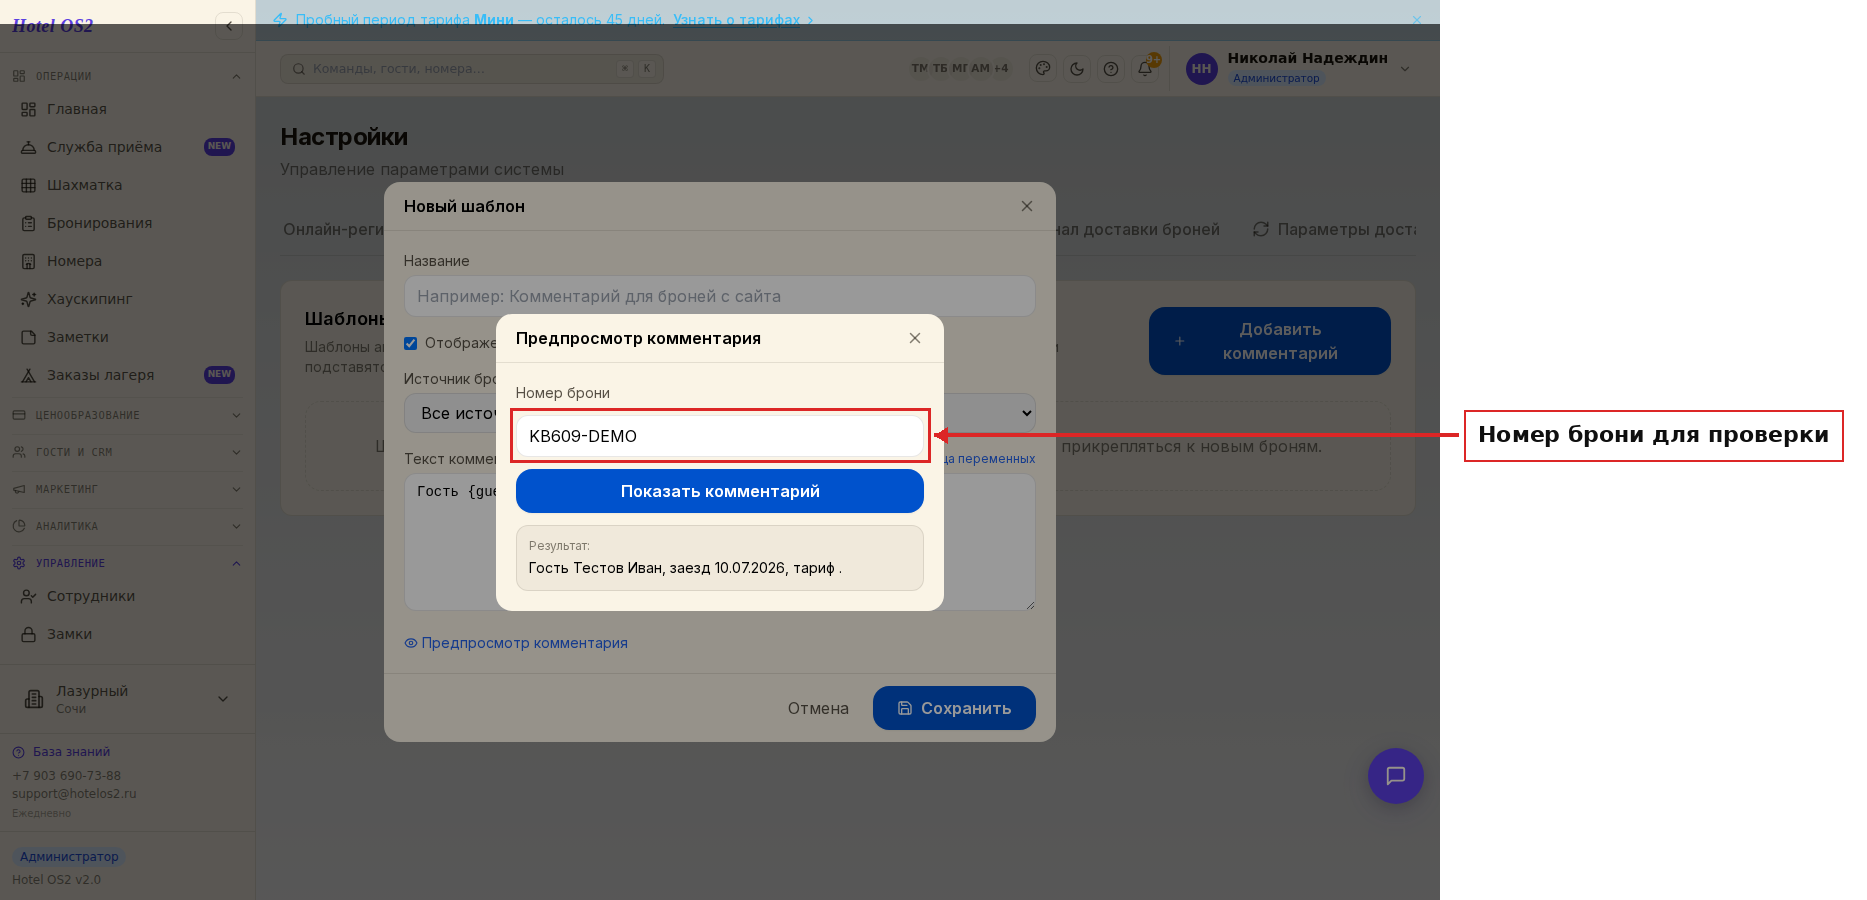Toggle the Отображать checkbox in template dialog
Viewport: 1867px width, 900px height.
tap(410, 343)
